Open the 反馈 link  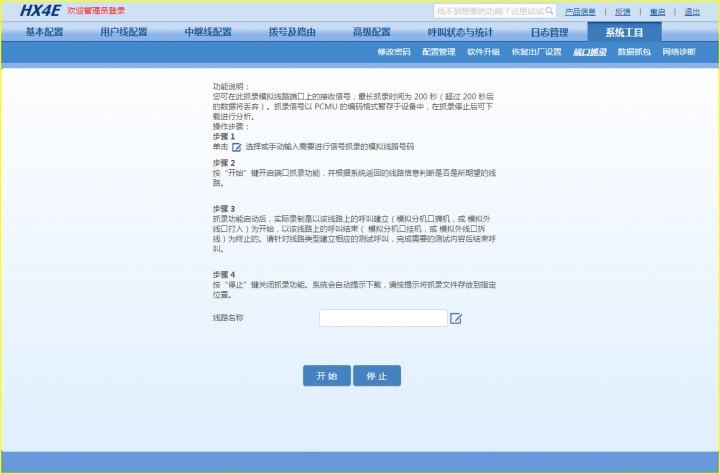623,12
